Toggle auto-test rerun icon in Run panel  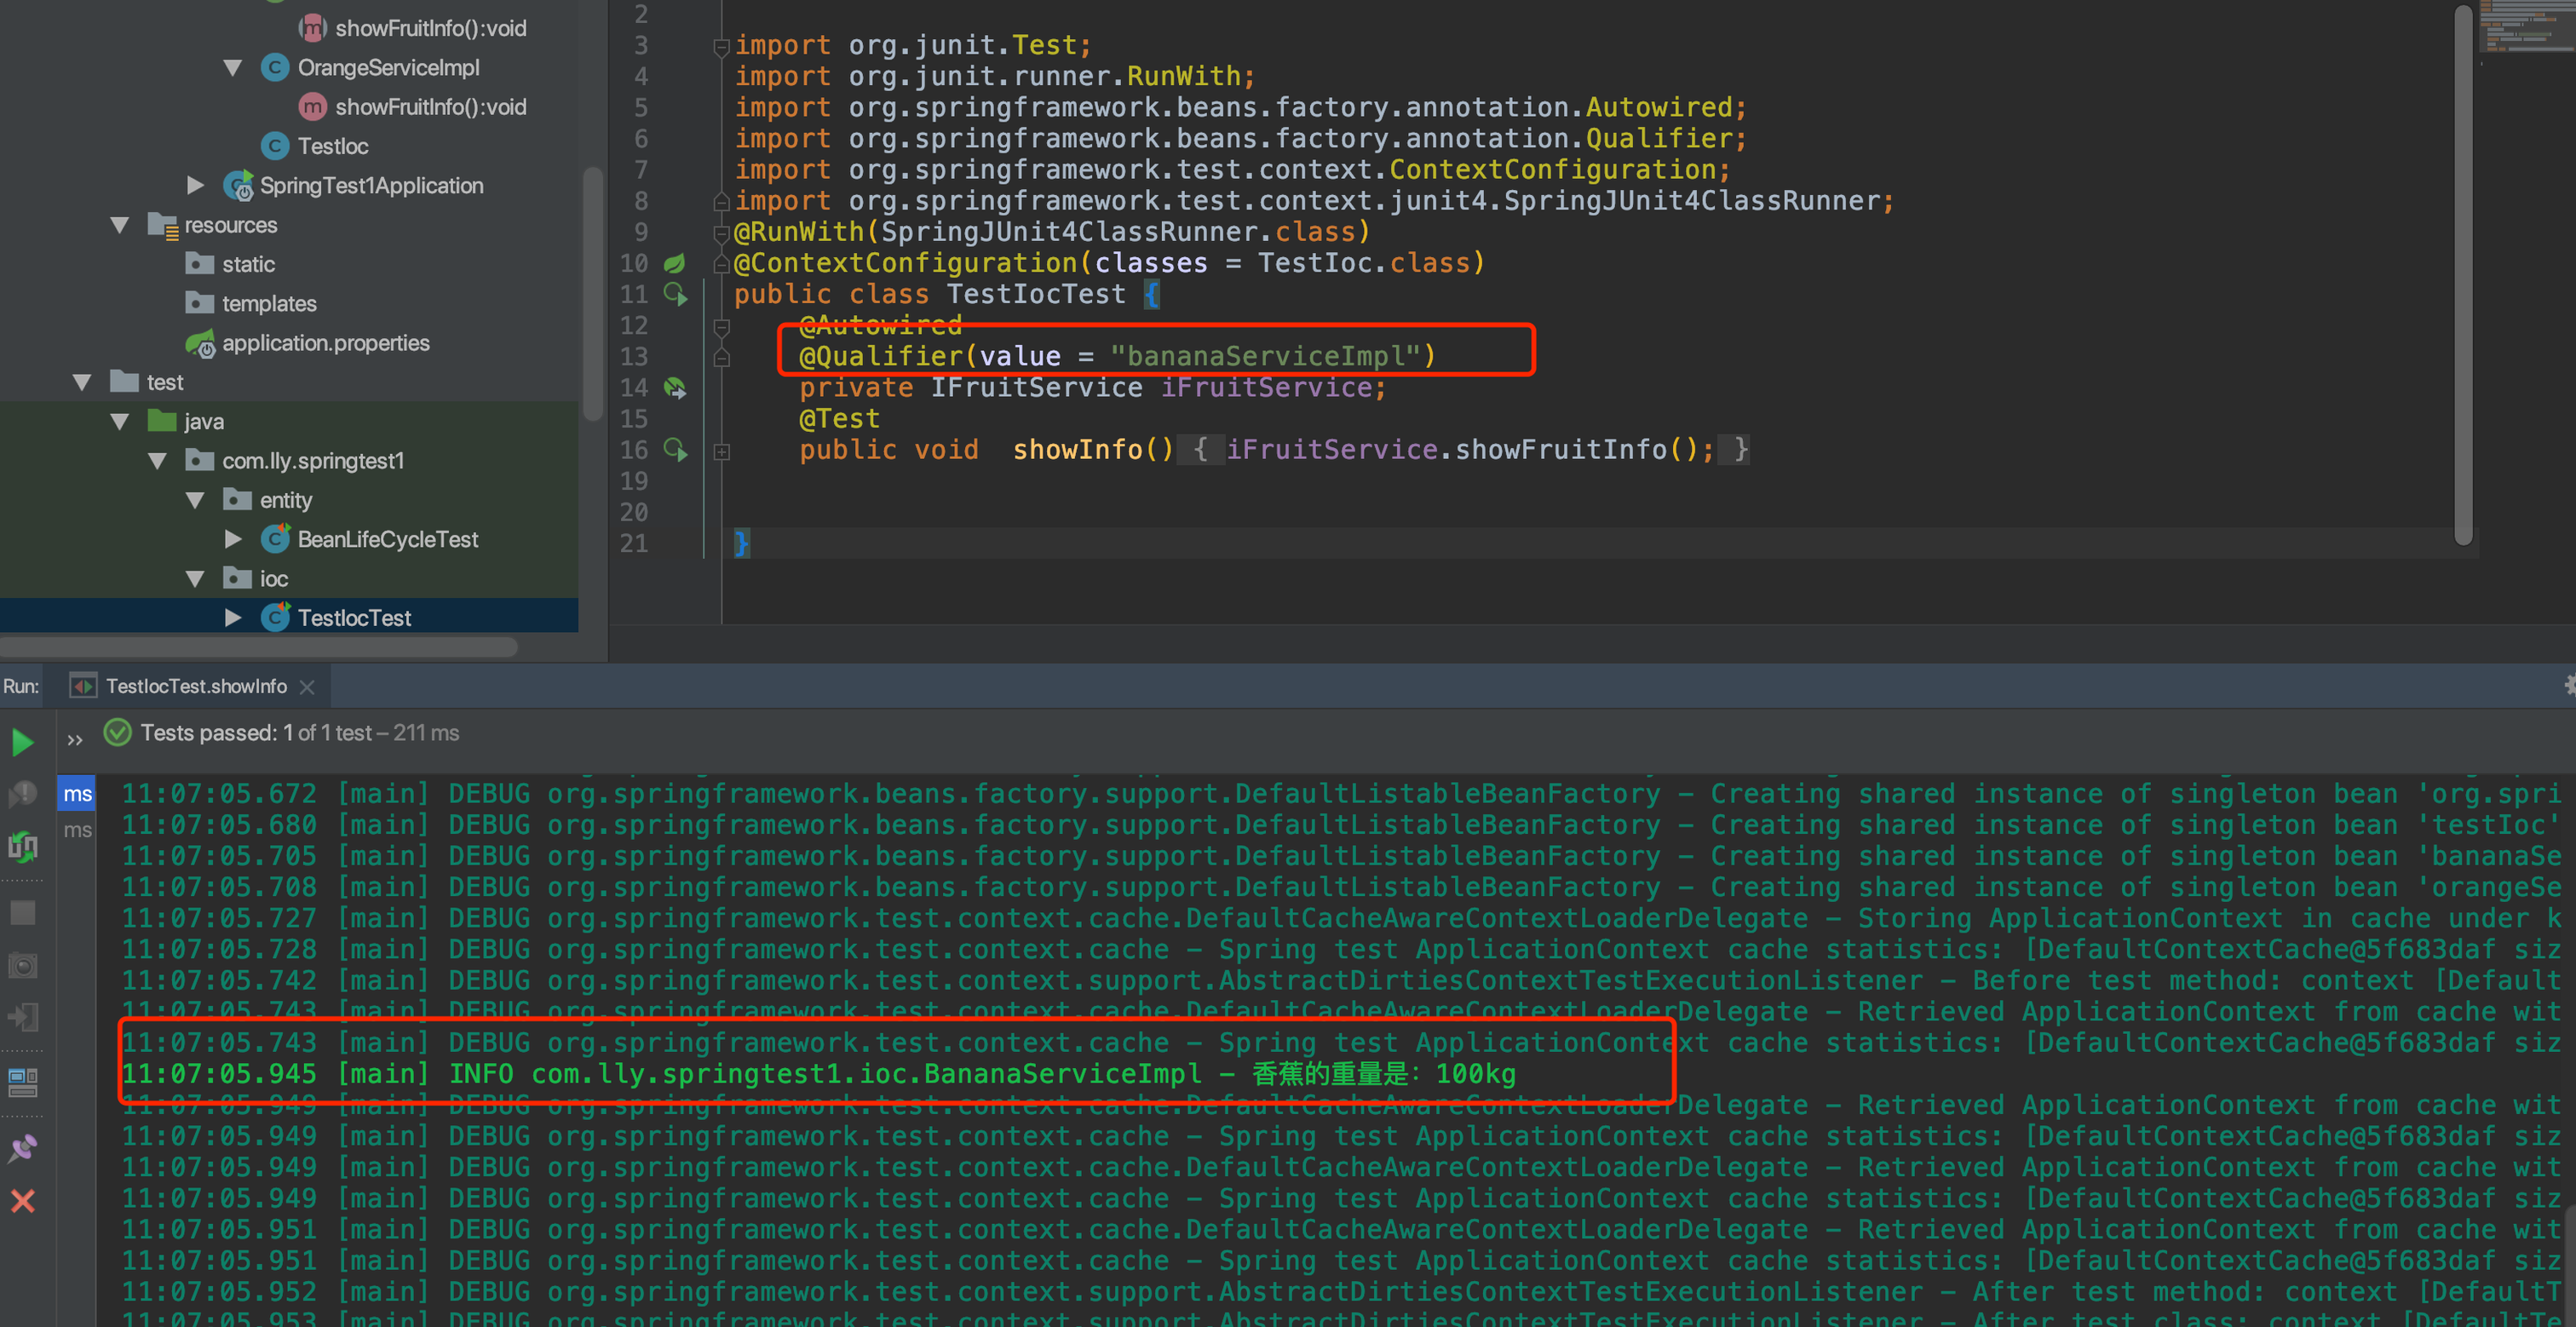click(22, 847)
